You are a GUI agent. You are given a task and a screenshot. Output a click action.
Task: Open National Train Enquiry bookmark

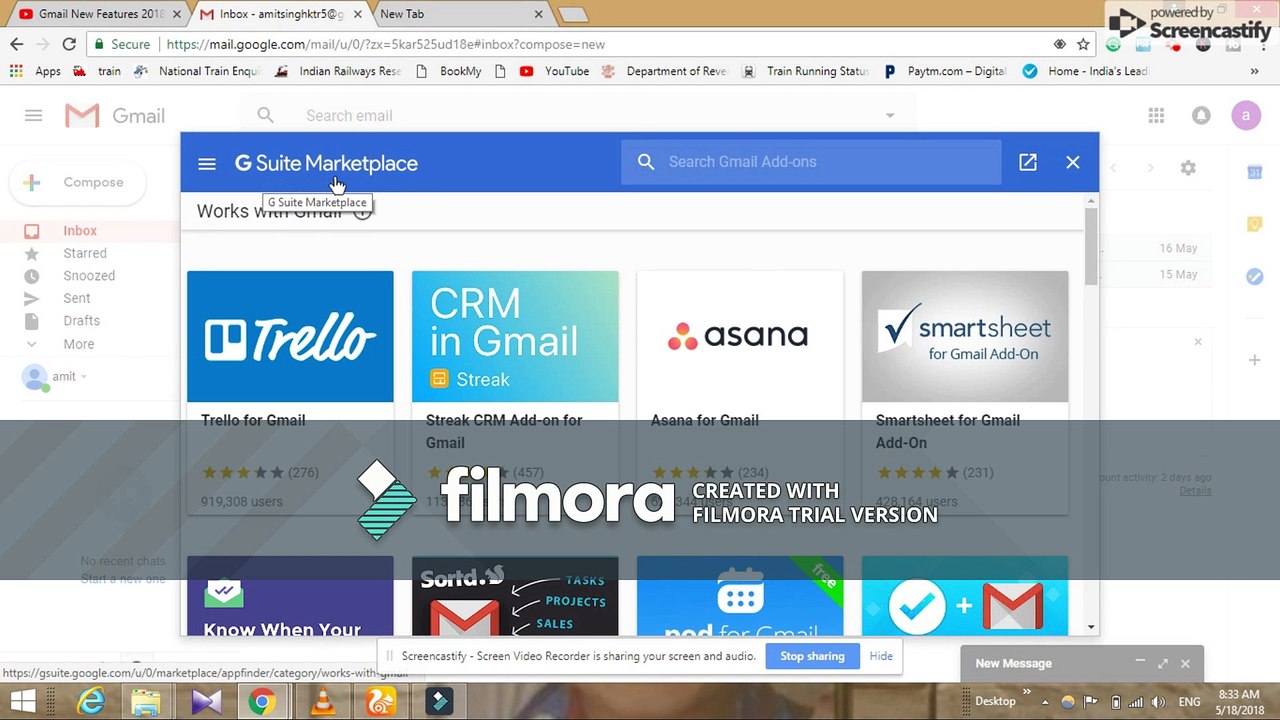click(x=197, y=71)
